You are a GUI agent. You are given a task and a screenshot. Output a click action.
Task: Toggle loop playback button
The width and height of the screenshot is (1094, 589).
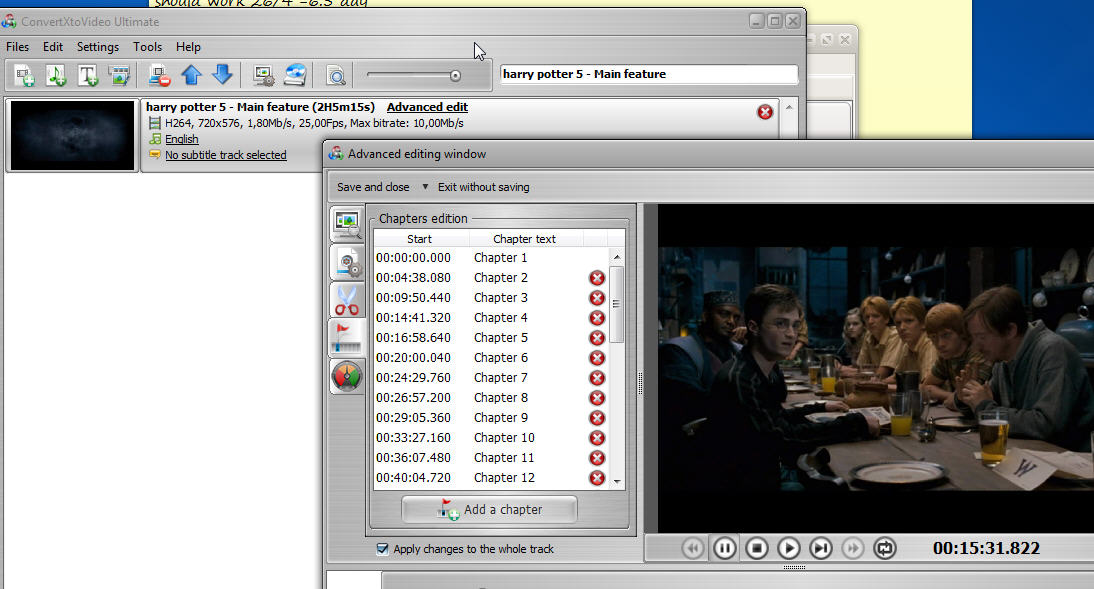click(885, 549)
